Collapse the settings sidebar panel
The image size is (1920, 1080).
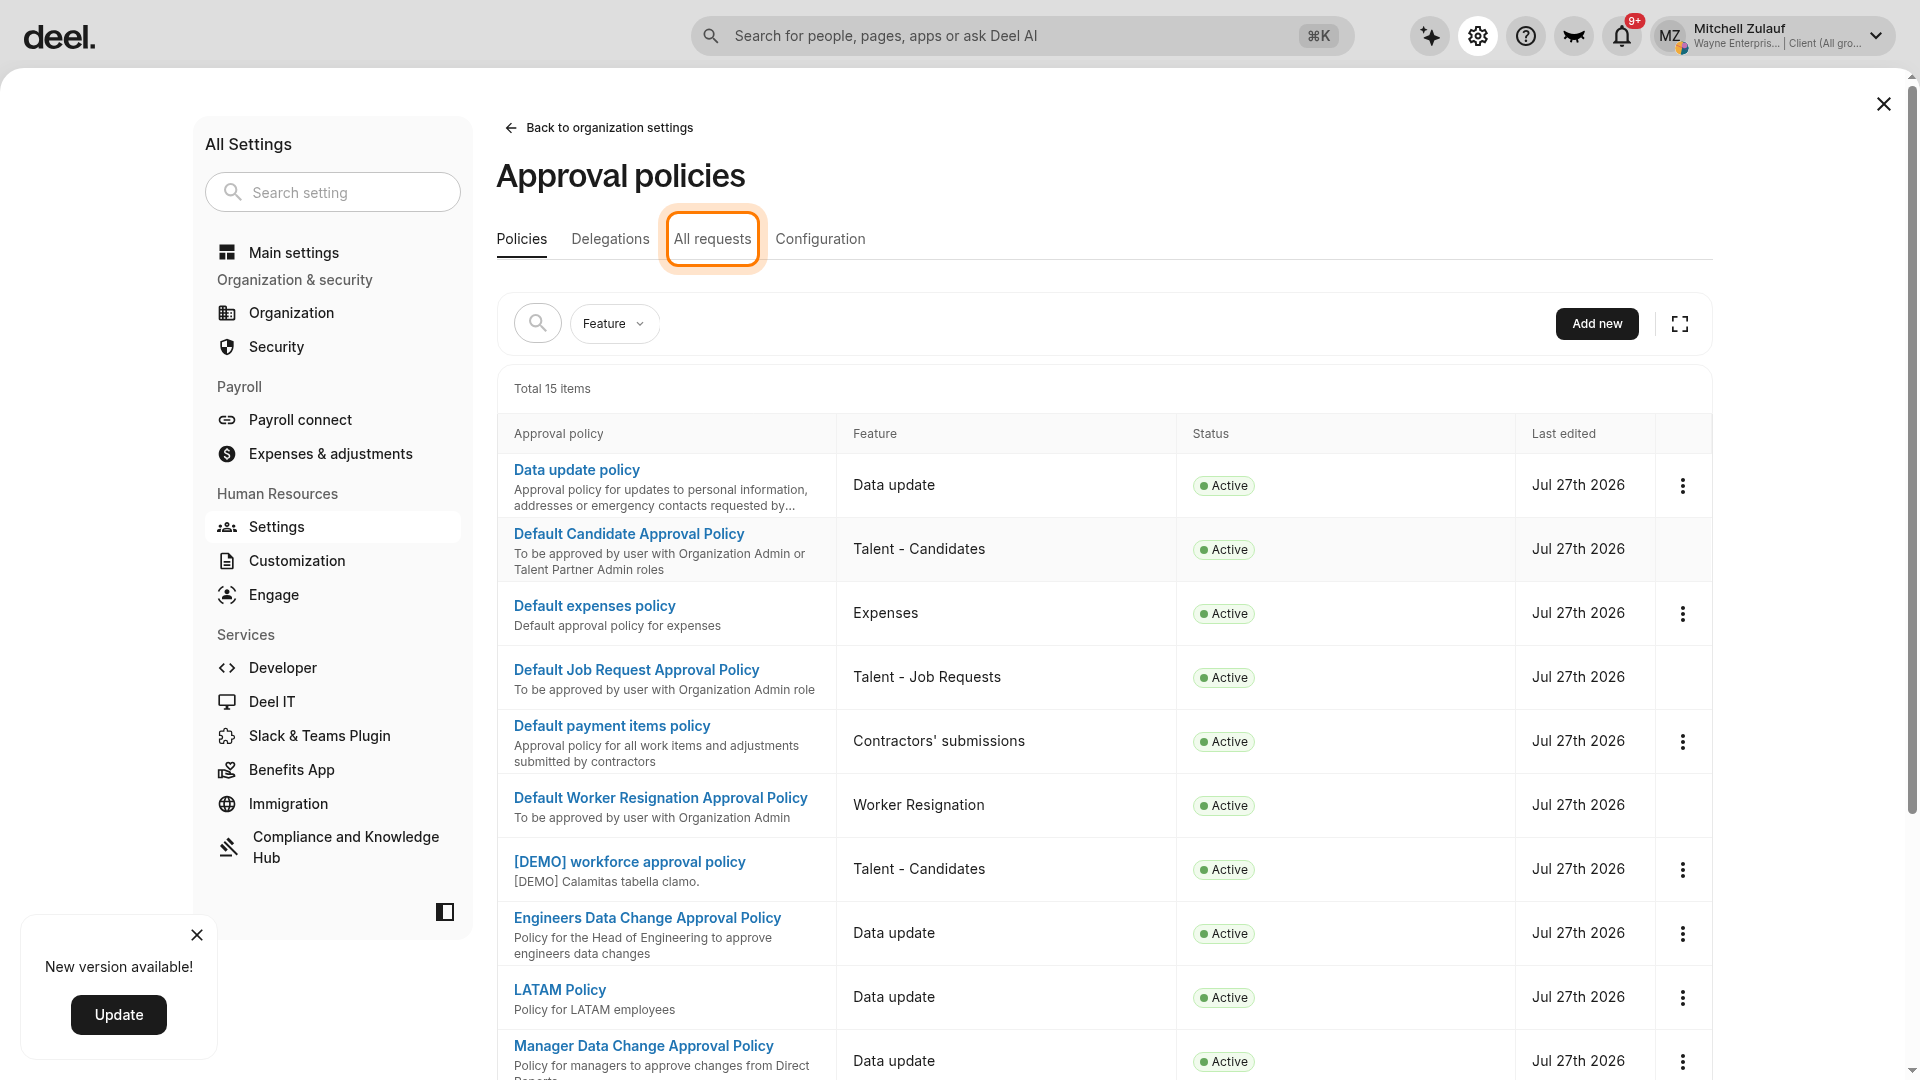click(445, 912)
